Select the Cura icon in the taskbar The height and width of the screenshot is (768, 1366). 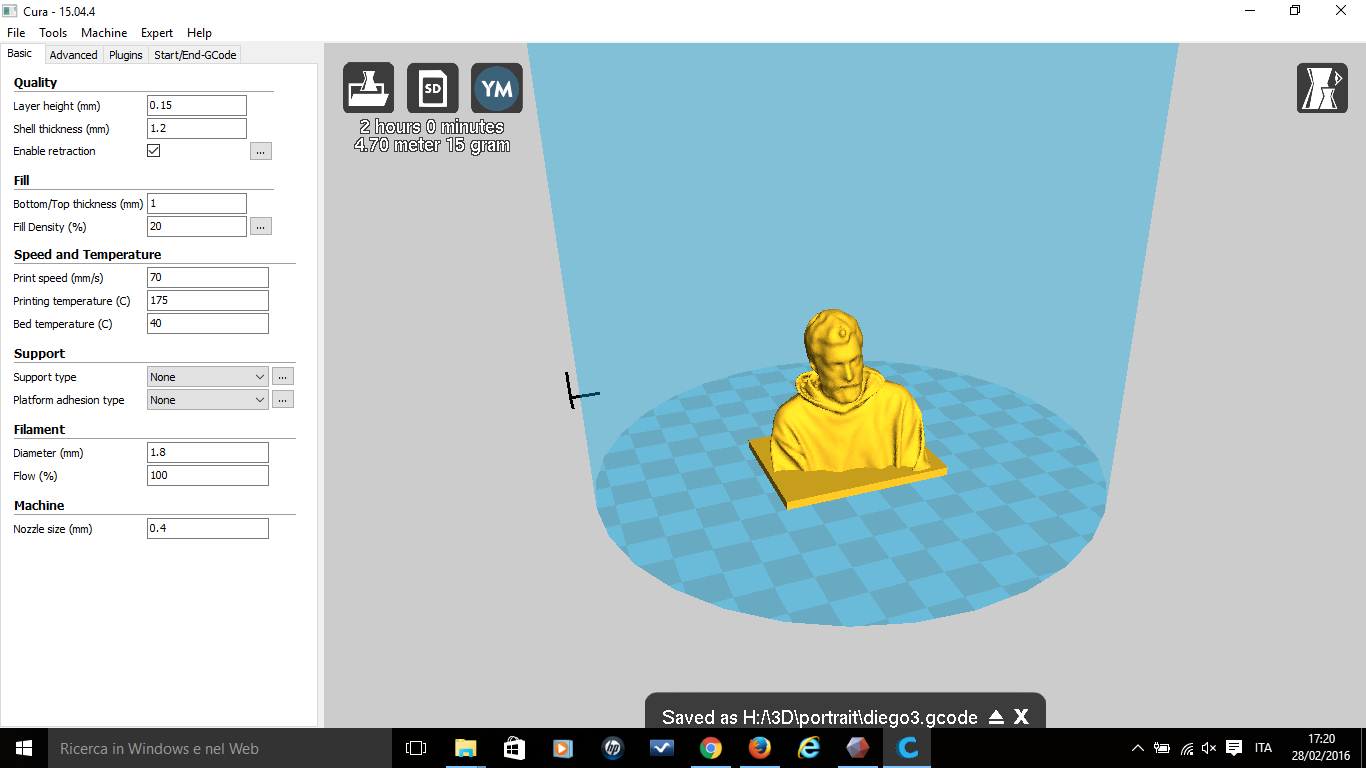pos(906,748)
